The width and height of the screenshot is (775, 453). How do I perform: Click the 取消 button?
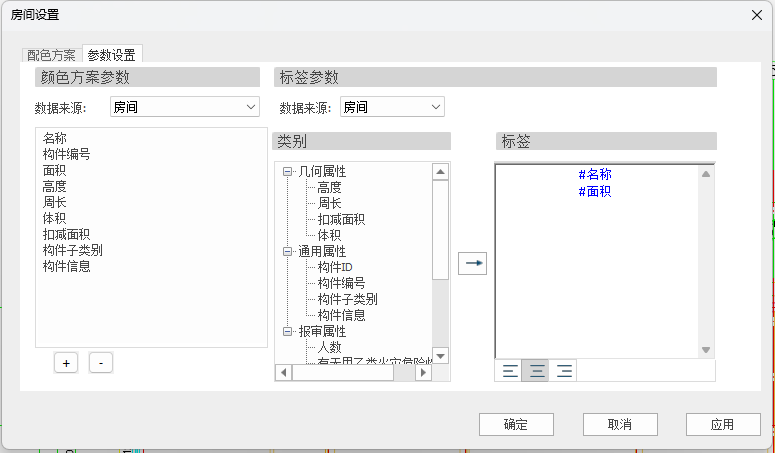pos(620,424)
